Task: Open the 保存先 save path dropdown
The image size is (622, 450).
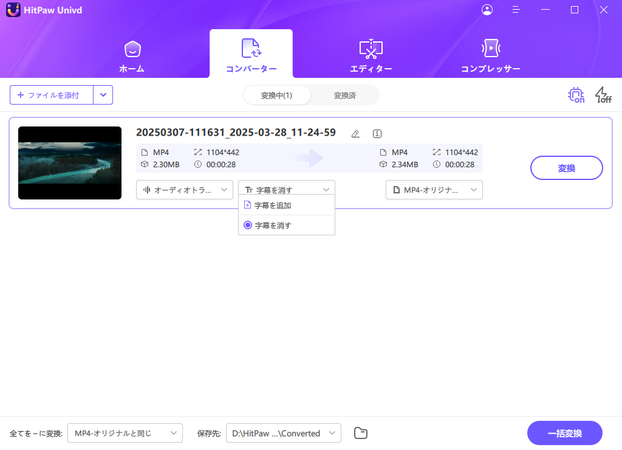Action: click(x=284, y=433)
